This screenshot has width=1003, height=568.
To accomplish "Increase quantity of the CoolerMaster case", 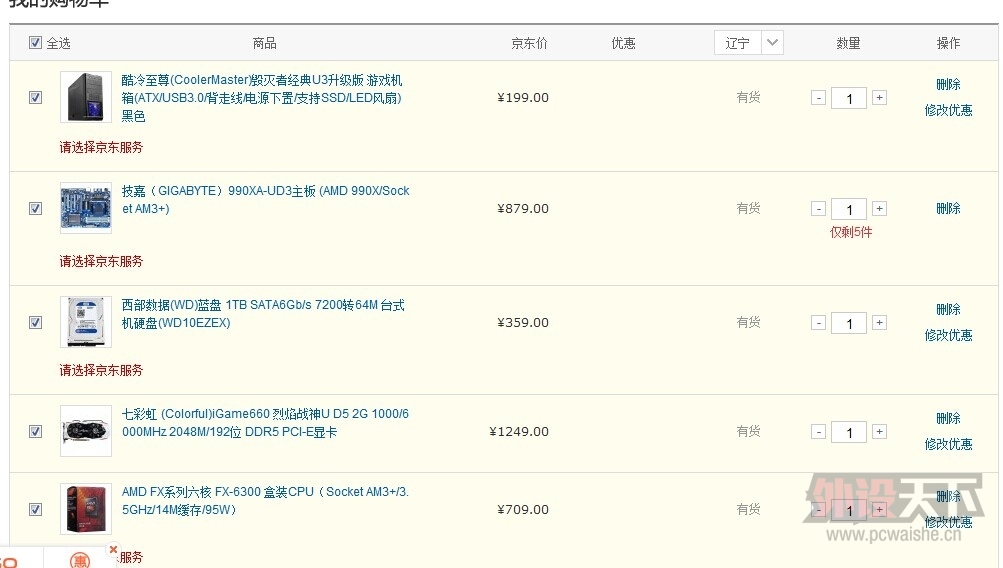I will click(x=880, y=97).
